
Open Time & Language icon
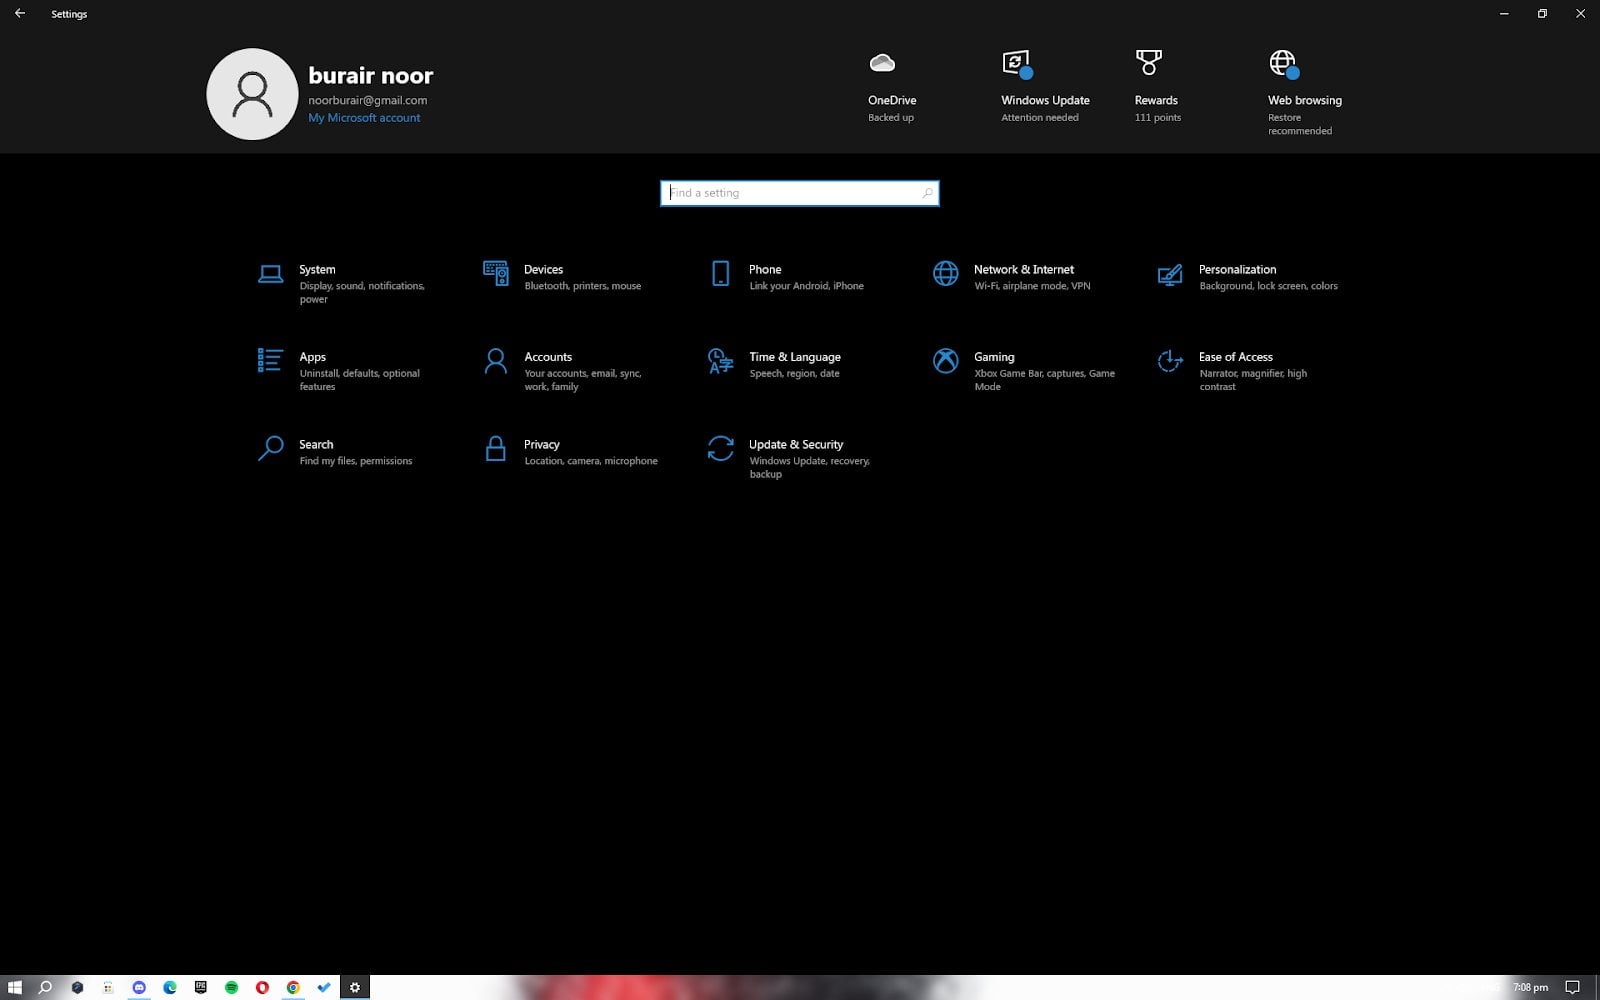coord(720,361)
